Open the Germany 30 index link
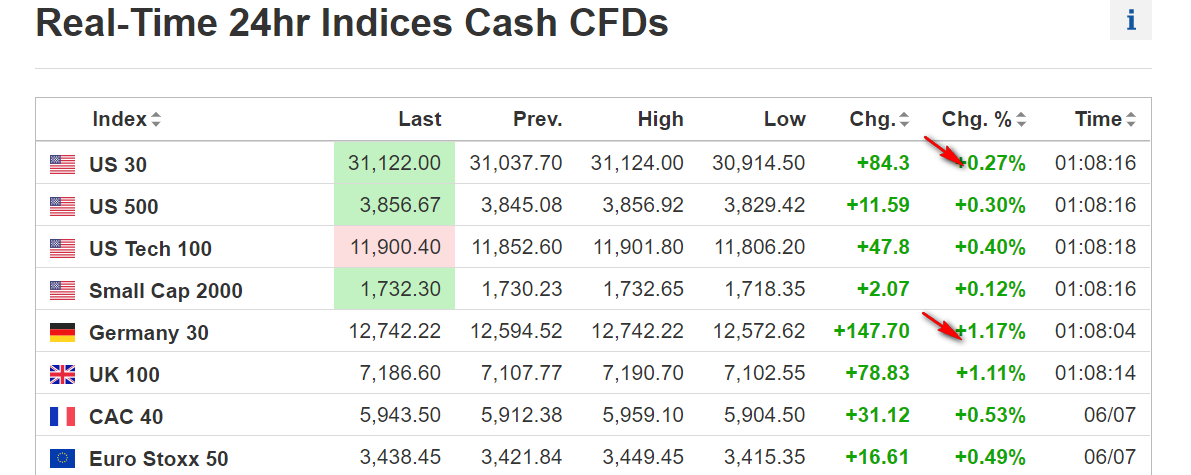This screenshot has width=1191, height=475. point(149,333)
